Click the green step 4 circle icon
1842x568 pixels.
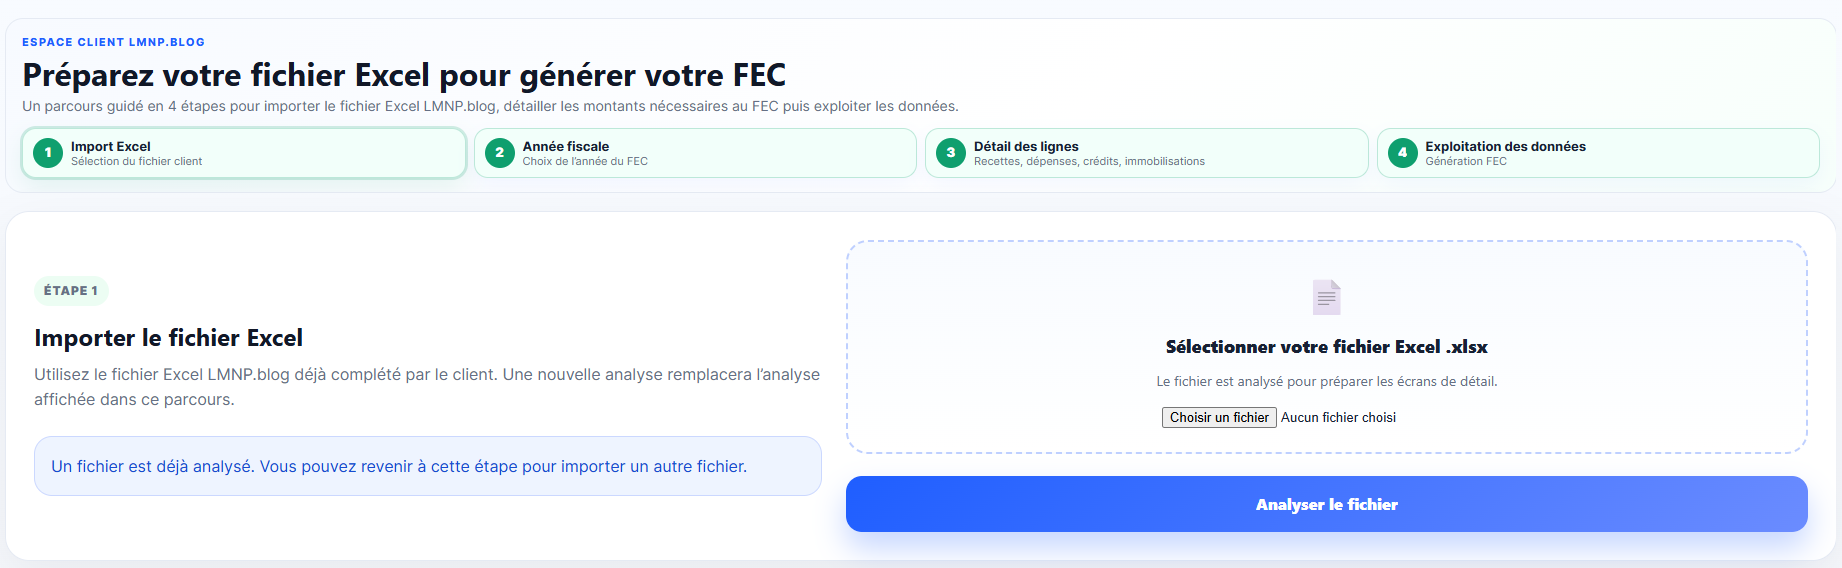[1402, 153]
